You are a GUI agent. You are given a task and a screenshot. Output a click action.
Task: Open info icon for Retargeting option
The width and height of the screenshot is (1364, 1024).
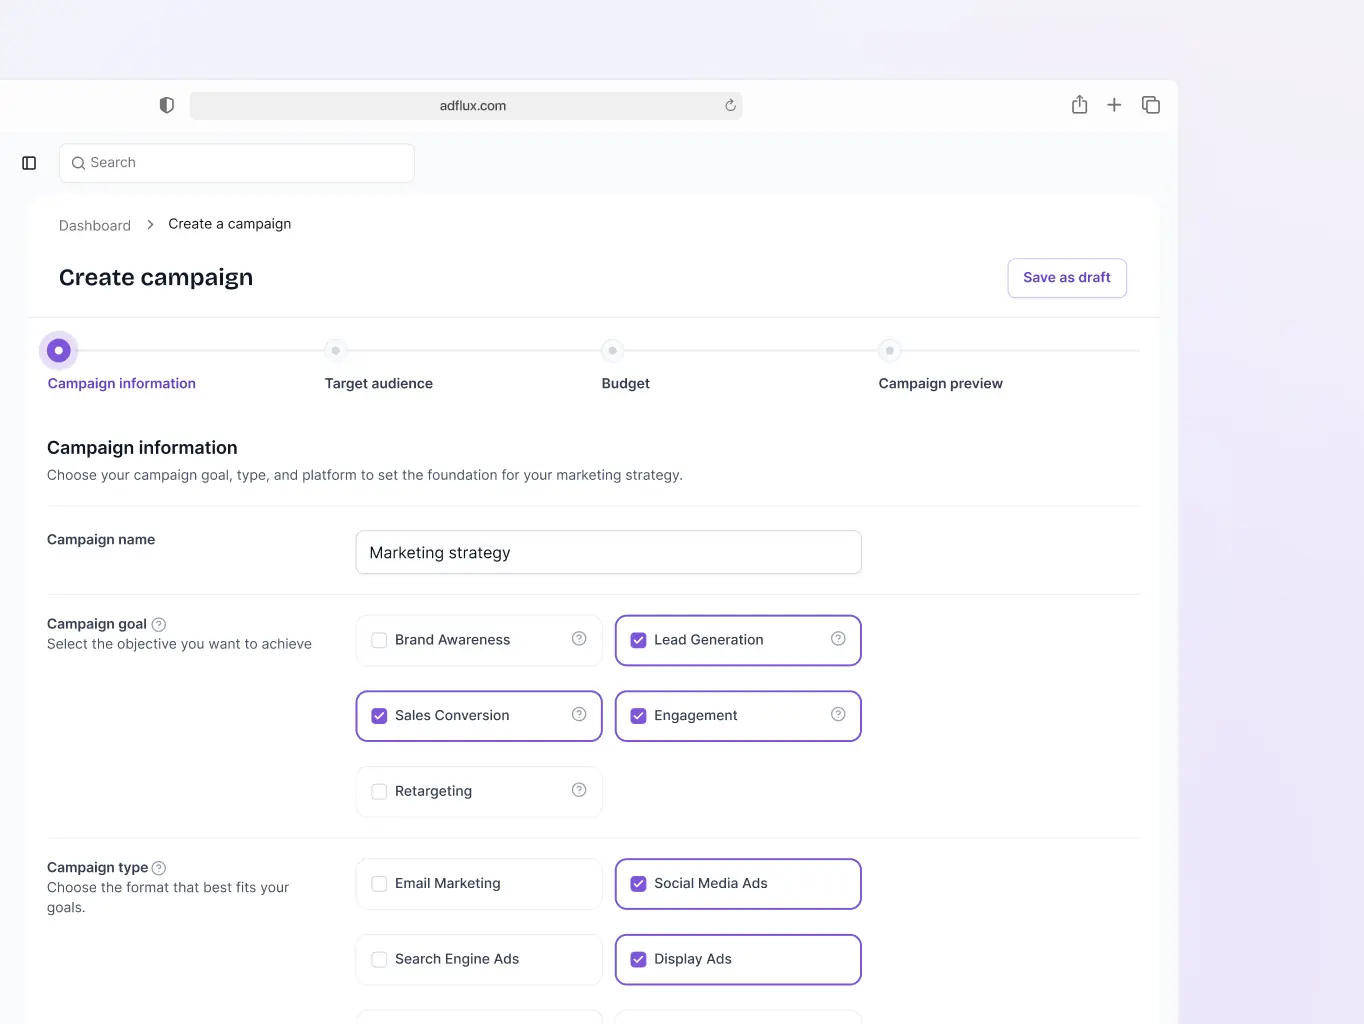click(x=579, y=790)
